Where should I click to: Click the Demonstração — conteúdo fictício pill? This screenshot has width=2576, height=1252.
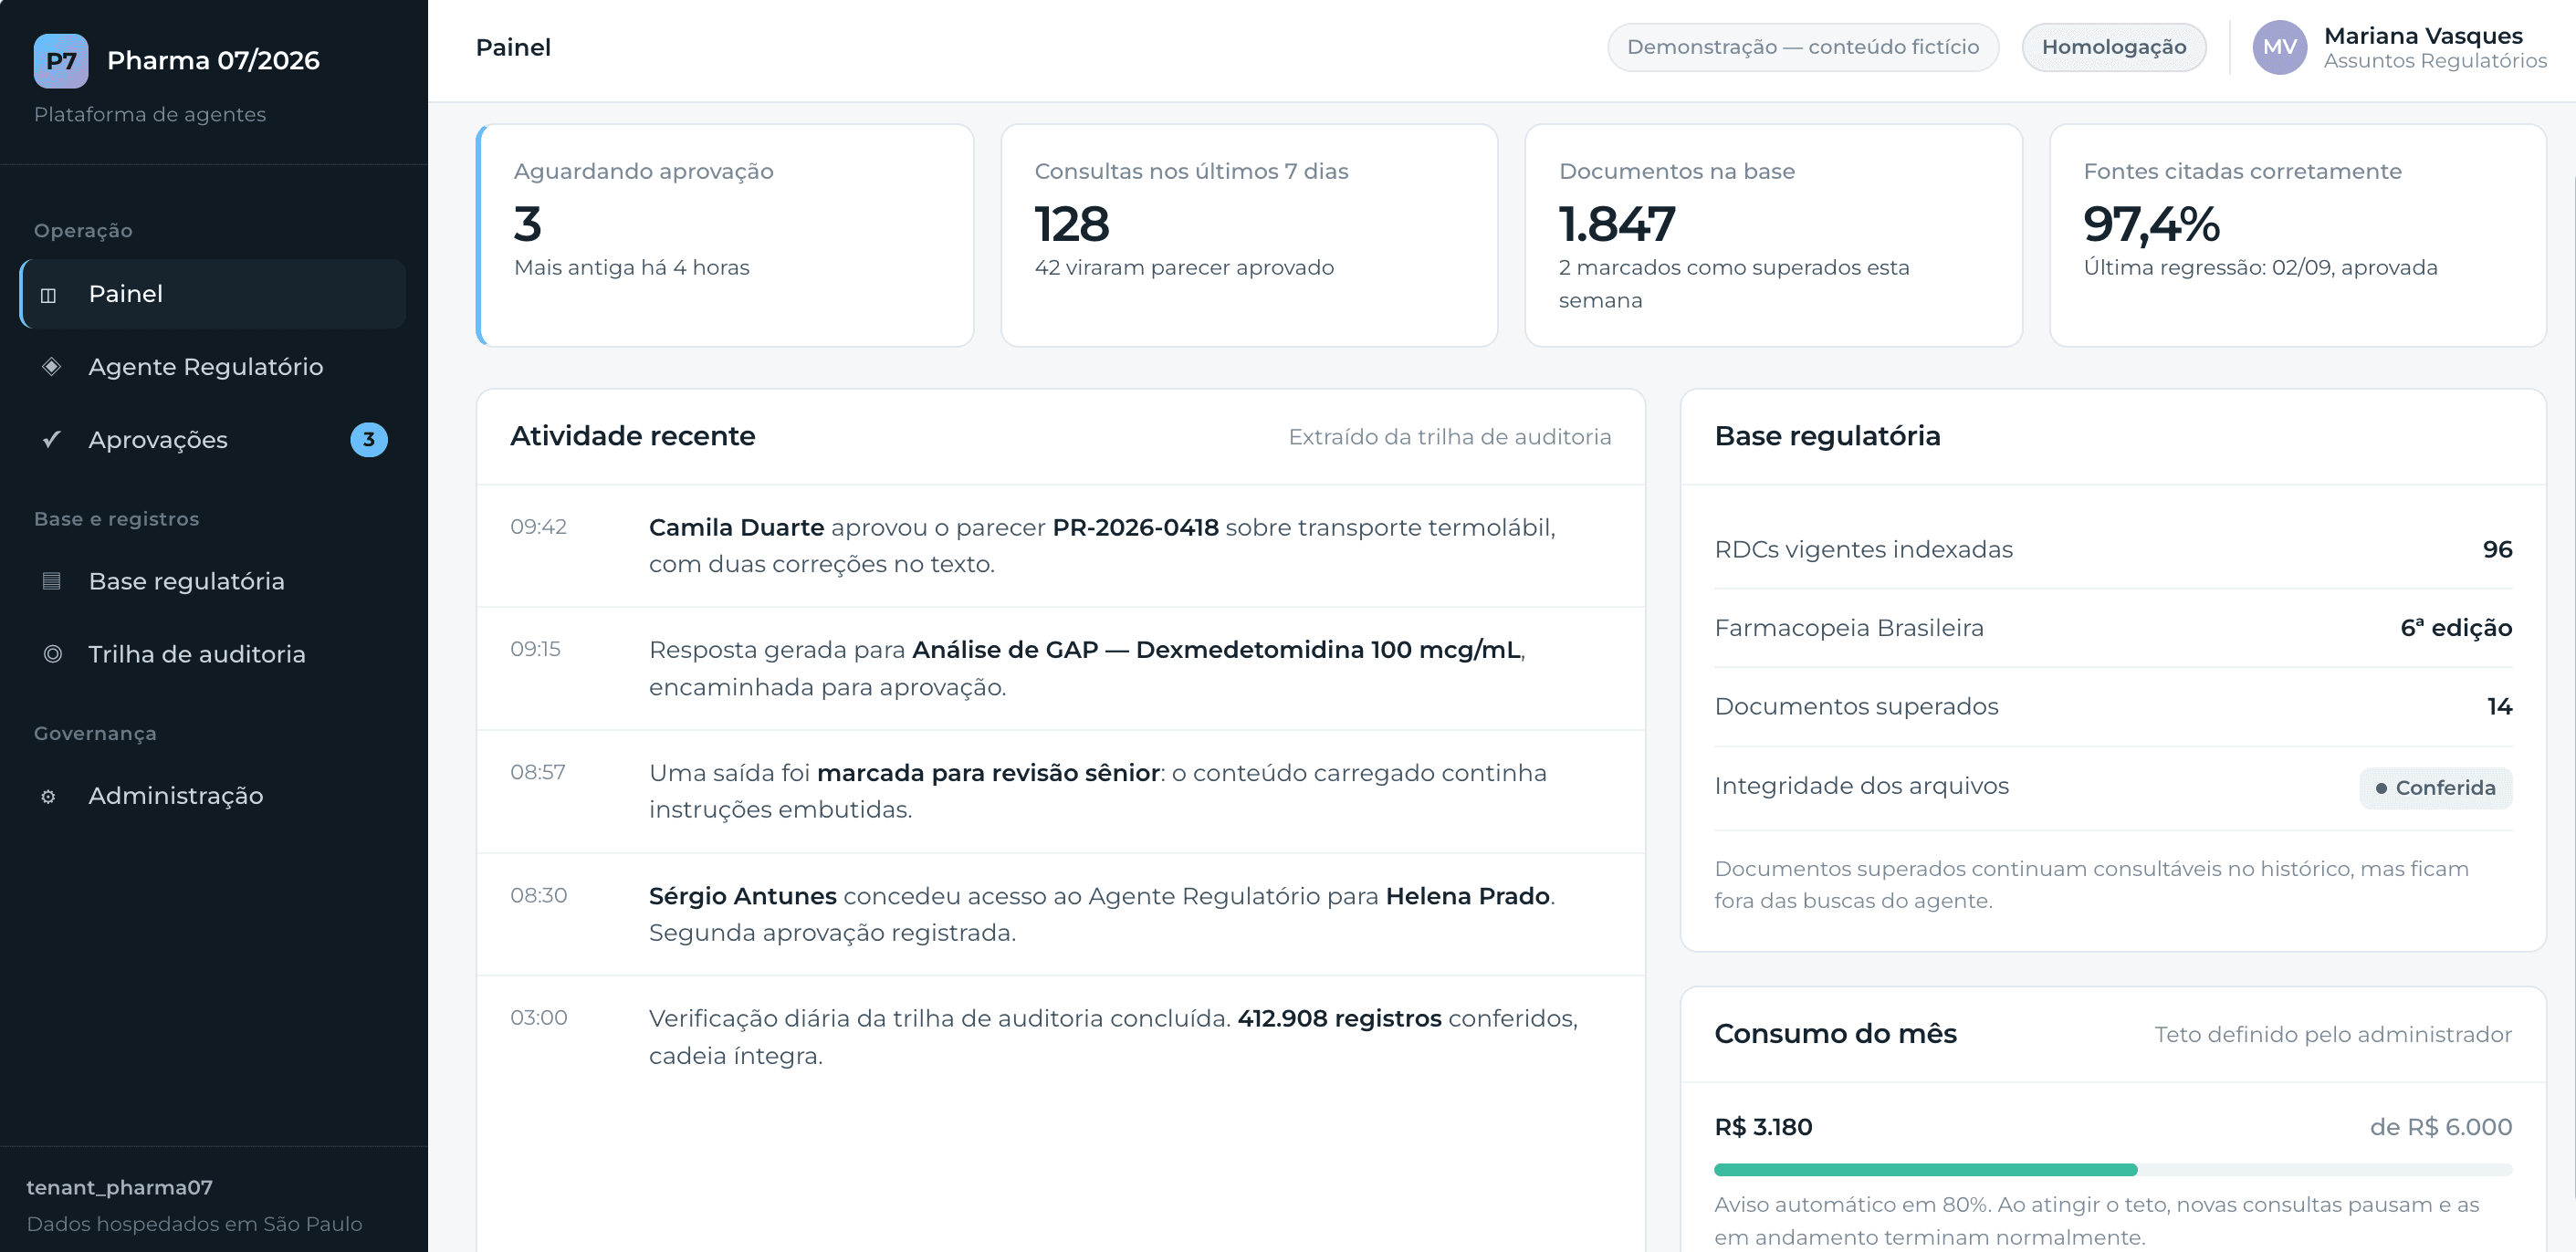[x=1803, y=47]
